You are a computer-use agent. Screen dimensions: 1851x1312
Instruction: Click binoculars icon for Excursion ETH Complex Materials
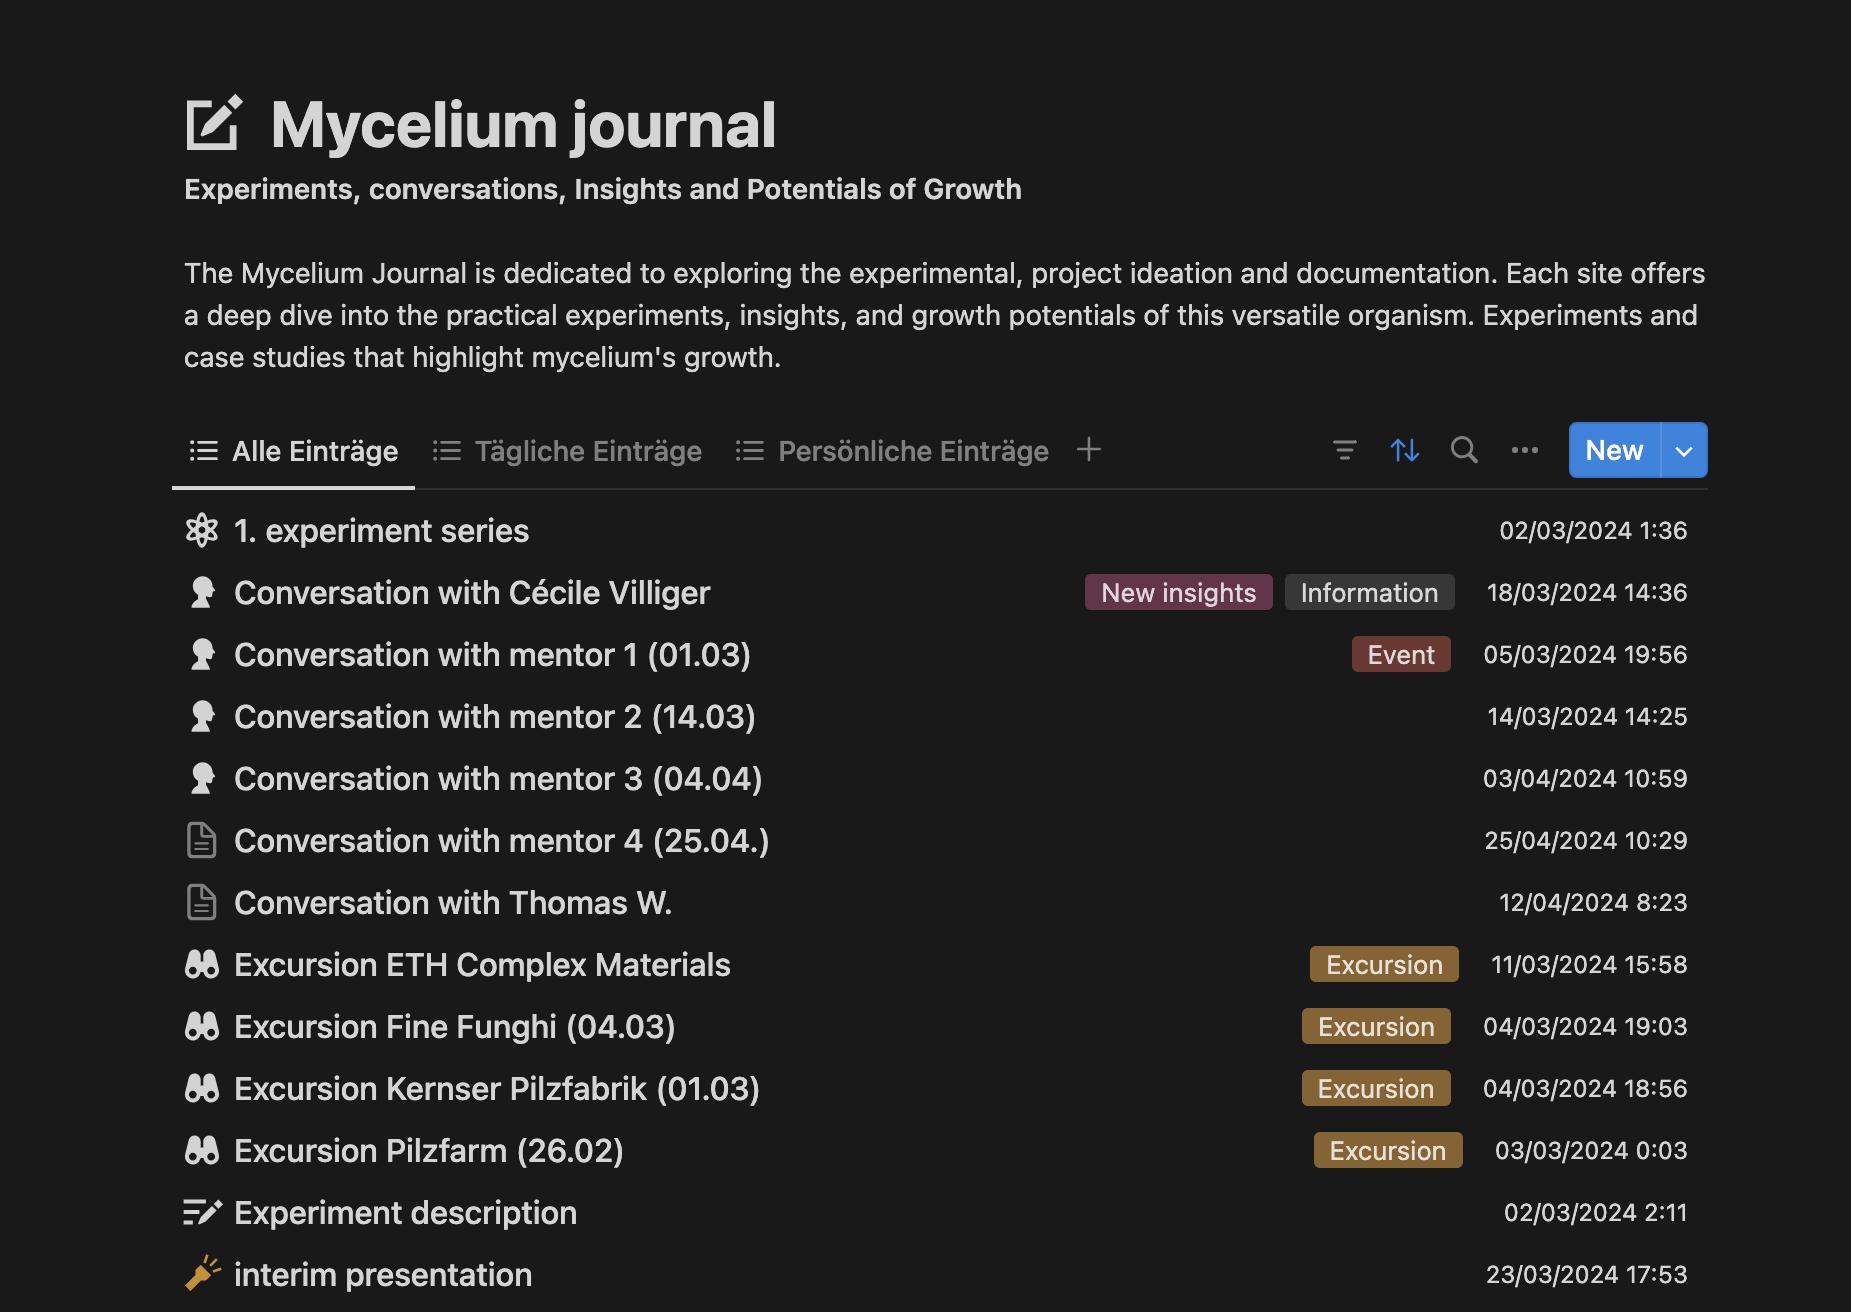pos(202,965)
